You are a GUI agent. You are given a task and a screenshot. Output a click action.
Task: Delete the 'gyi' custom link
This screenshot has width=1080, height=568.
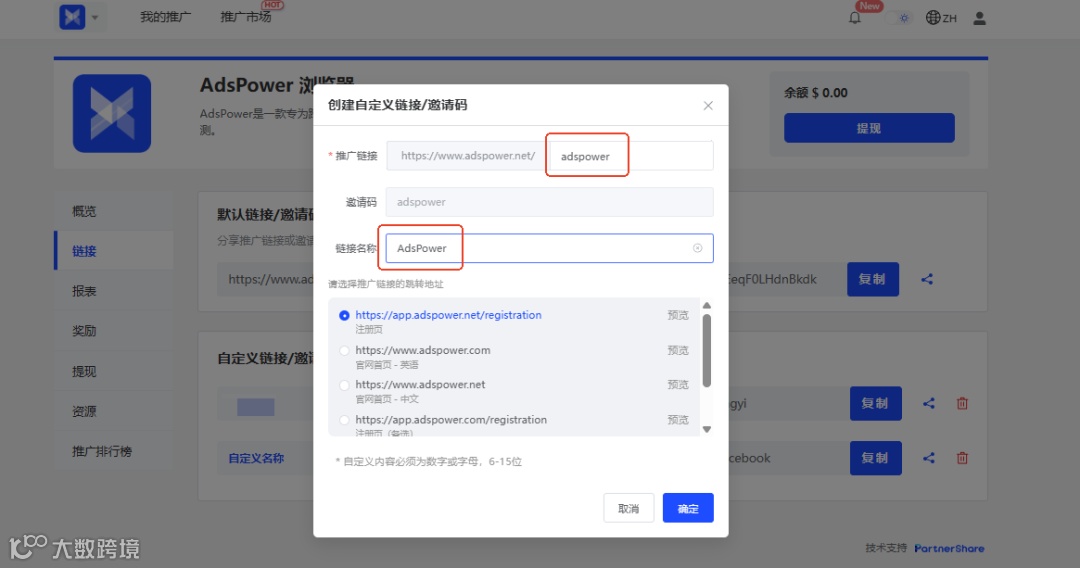pyautogui.click(x=962, y=403)
